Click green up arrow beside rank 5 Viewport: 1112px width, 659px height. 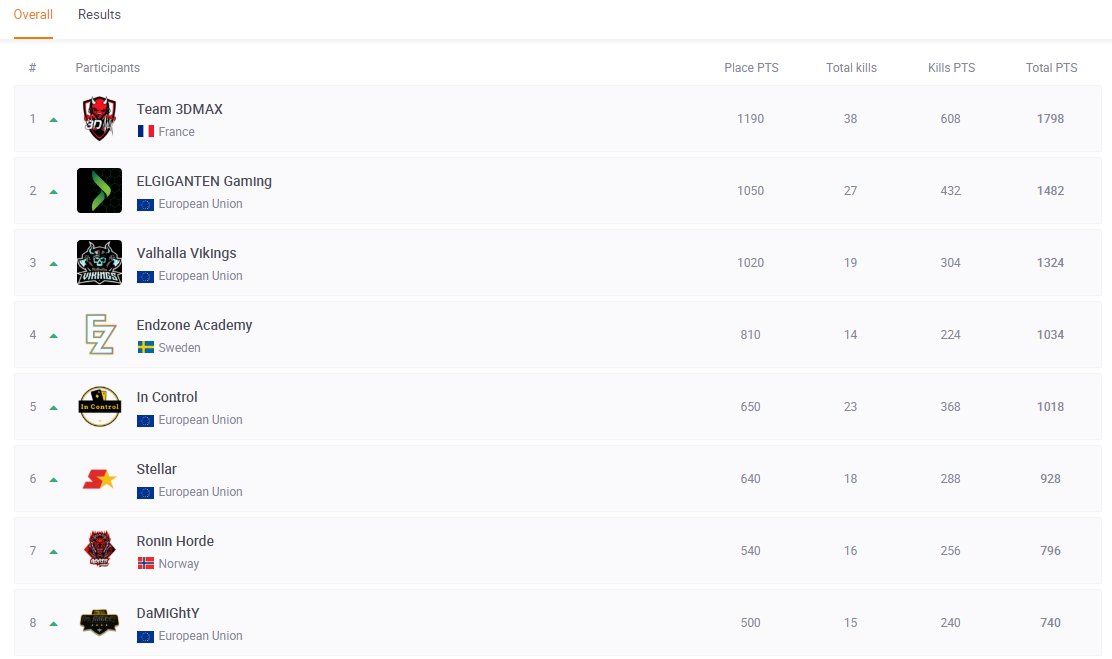tap(53, 408)
